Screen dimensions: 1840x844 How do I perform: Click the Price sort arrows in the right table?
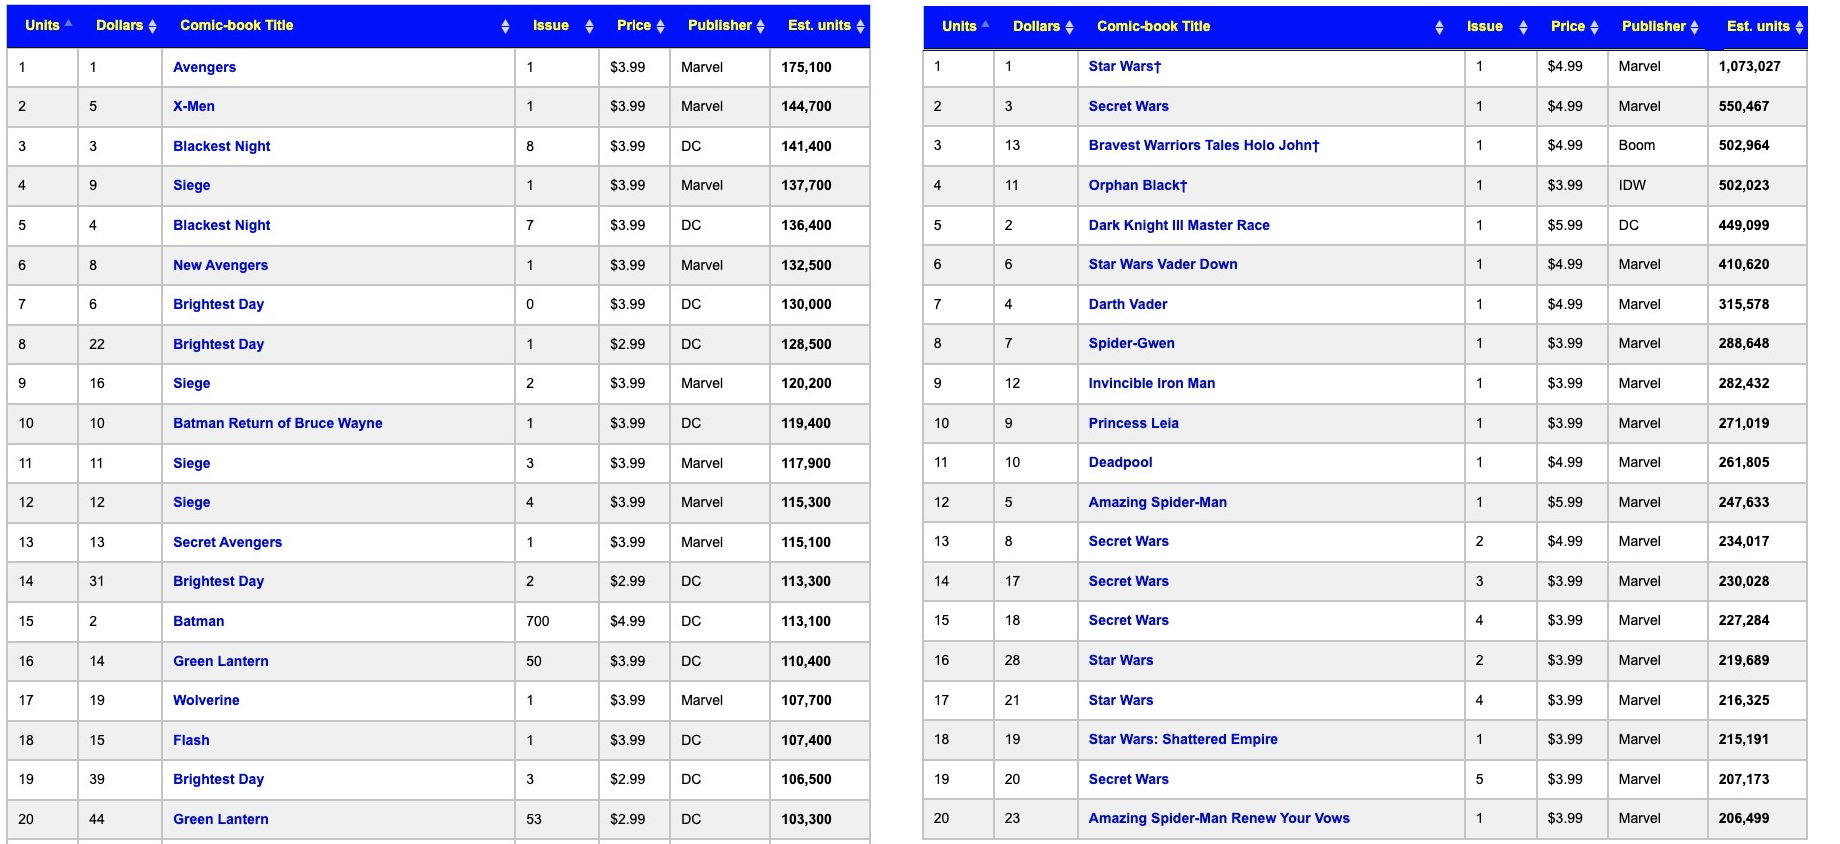click(x=1594, y=28)
